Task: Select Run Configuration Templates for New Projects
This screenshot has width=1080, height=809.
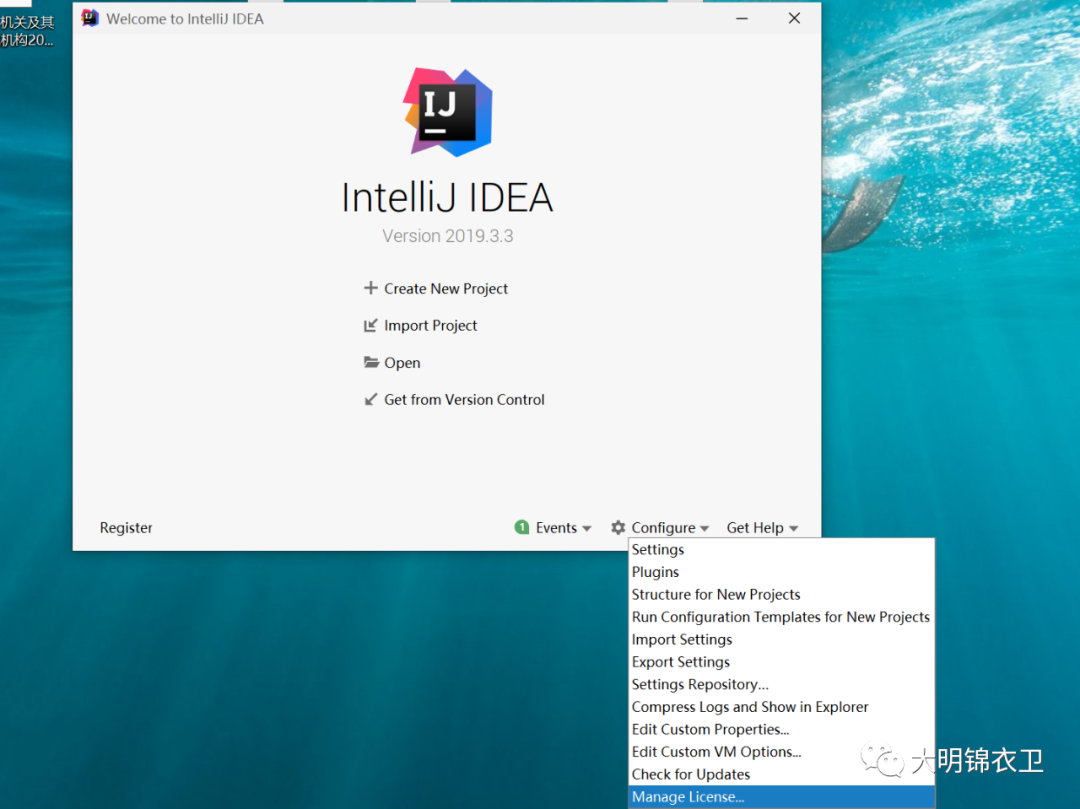Action: coord(782,617)
